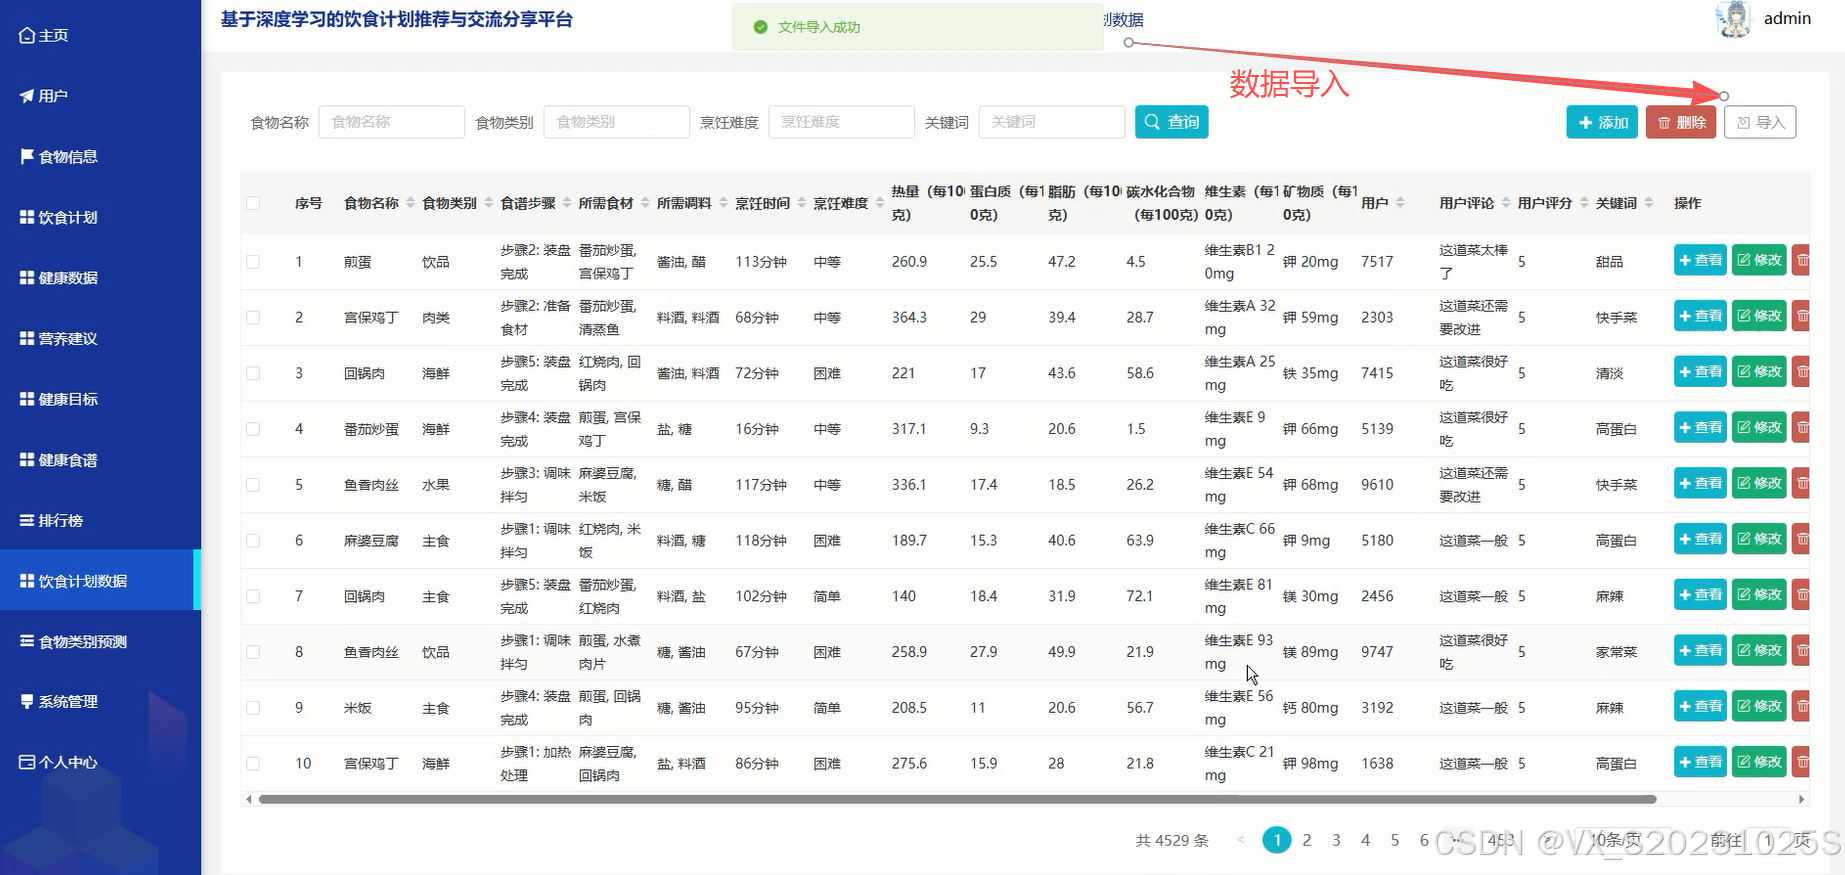Click the 排行榜 list icon

point(27,520)
